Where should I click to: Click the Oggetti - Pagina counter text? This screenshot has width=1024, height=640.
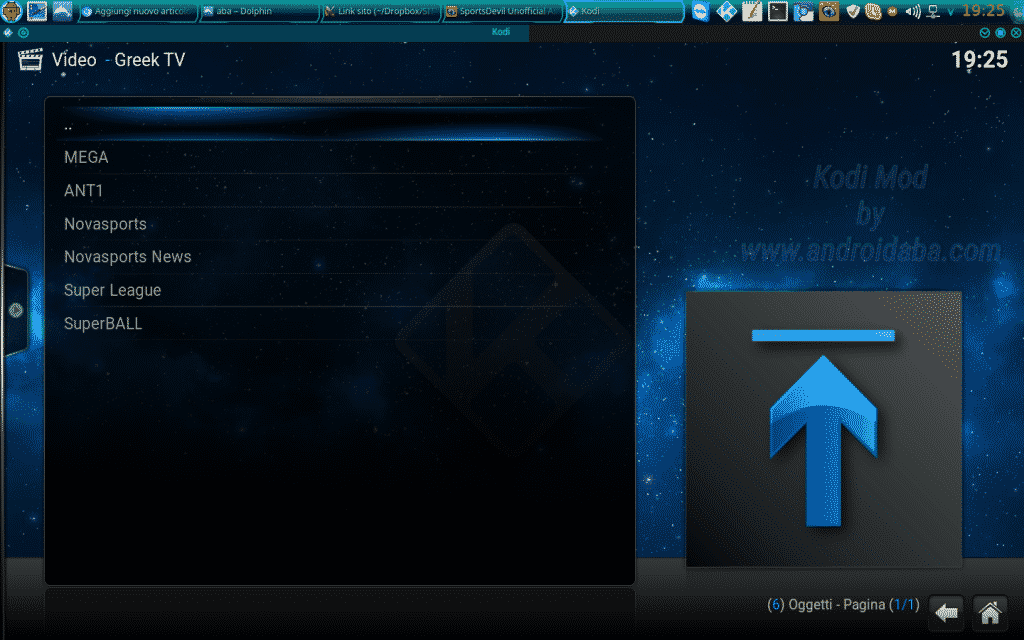coord(843,605)
